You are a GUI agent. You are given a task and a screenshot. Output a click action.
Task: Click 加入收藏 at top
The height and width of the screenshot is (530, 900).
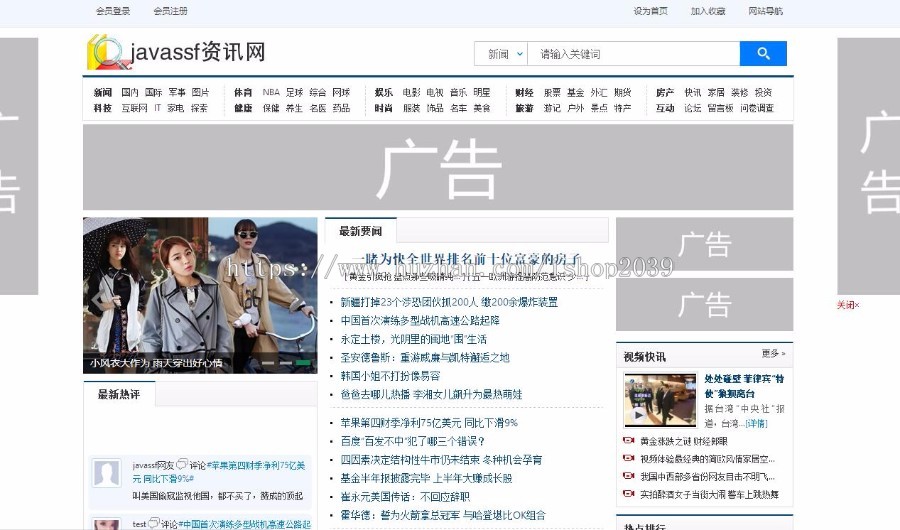(x=708, y=11)
